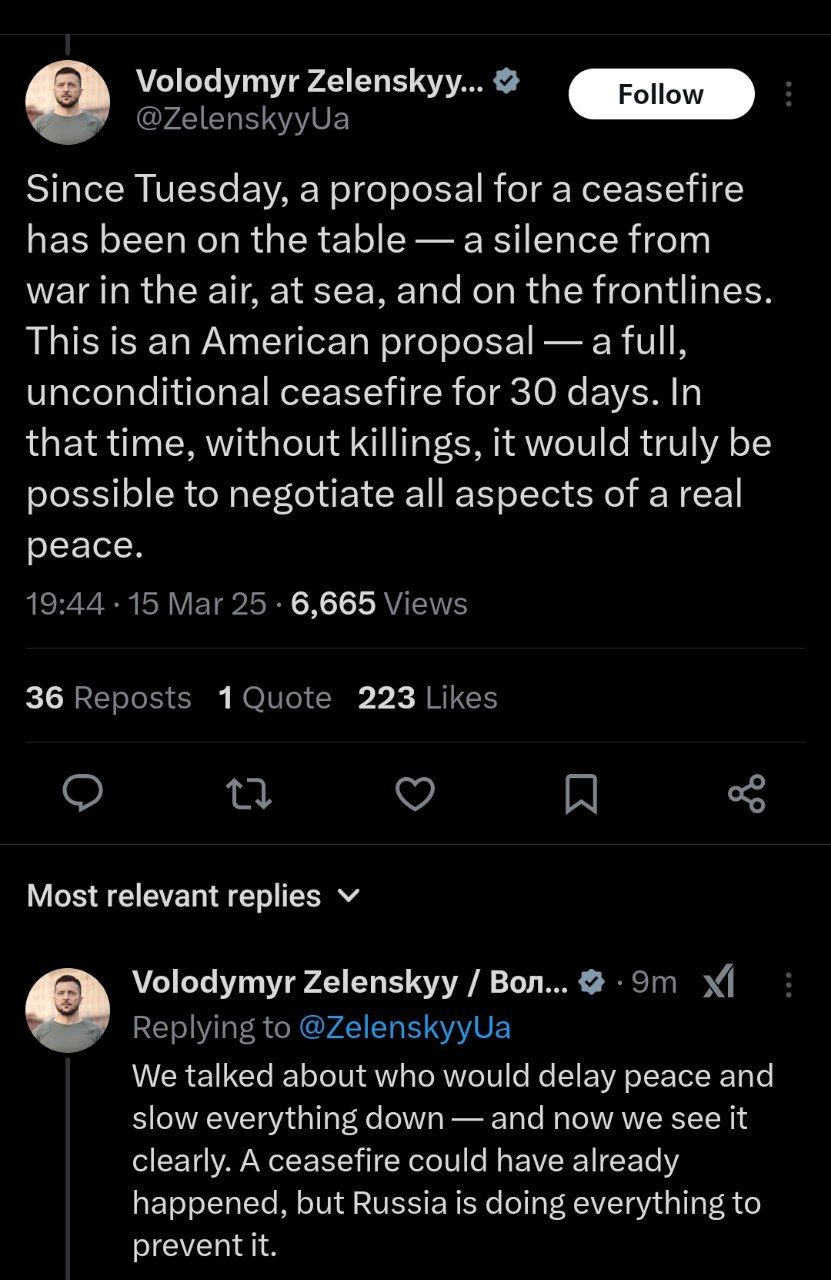Screen dimensions: 831x1280
Task: Click the reply speech bubble icon
Action: tap(84, 794)
